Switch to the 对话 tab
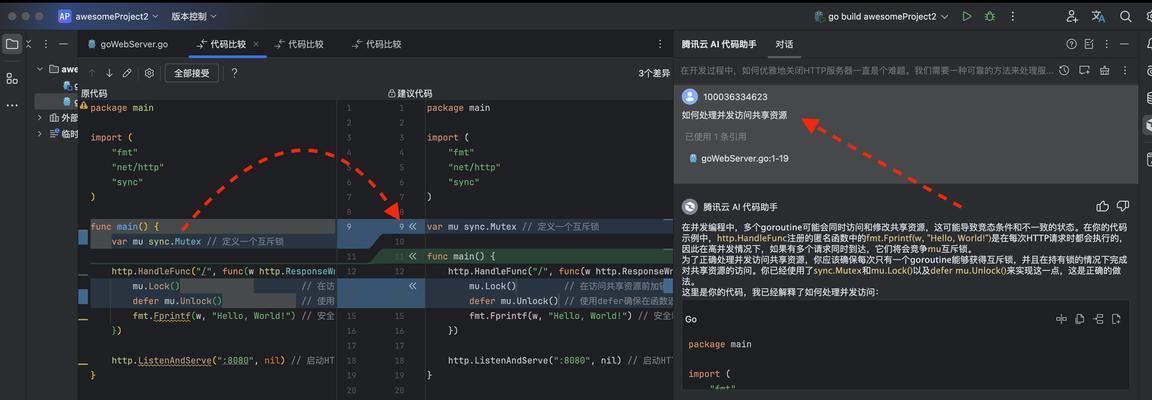1152x400 pixels. point(784,44)
